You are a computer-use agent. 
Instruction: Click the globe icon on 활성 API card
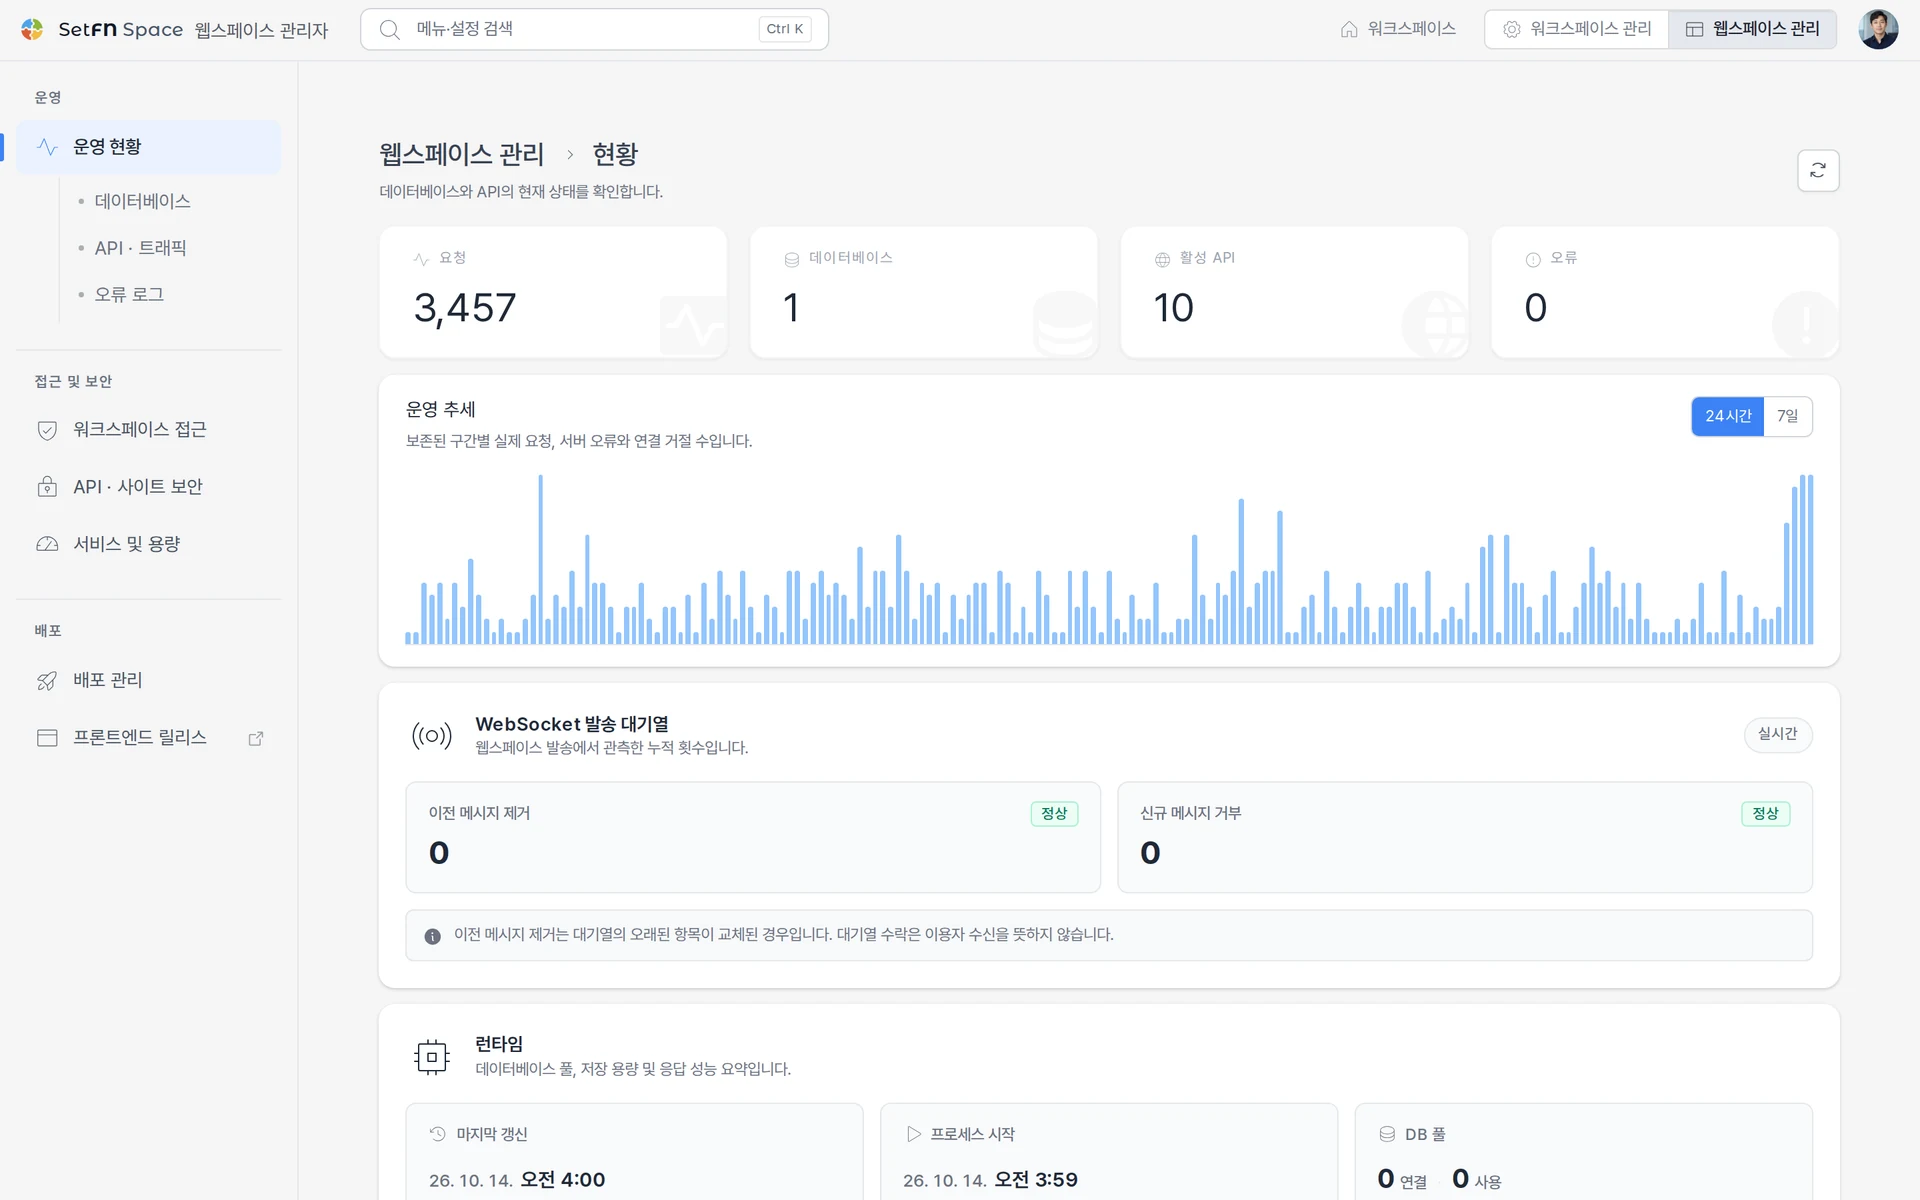(x=1162, y=259)
